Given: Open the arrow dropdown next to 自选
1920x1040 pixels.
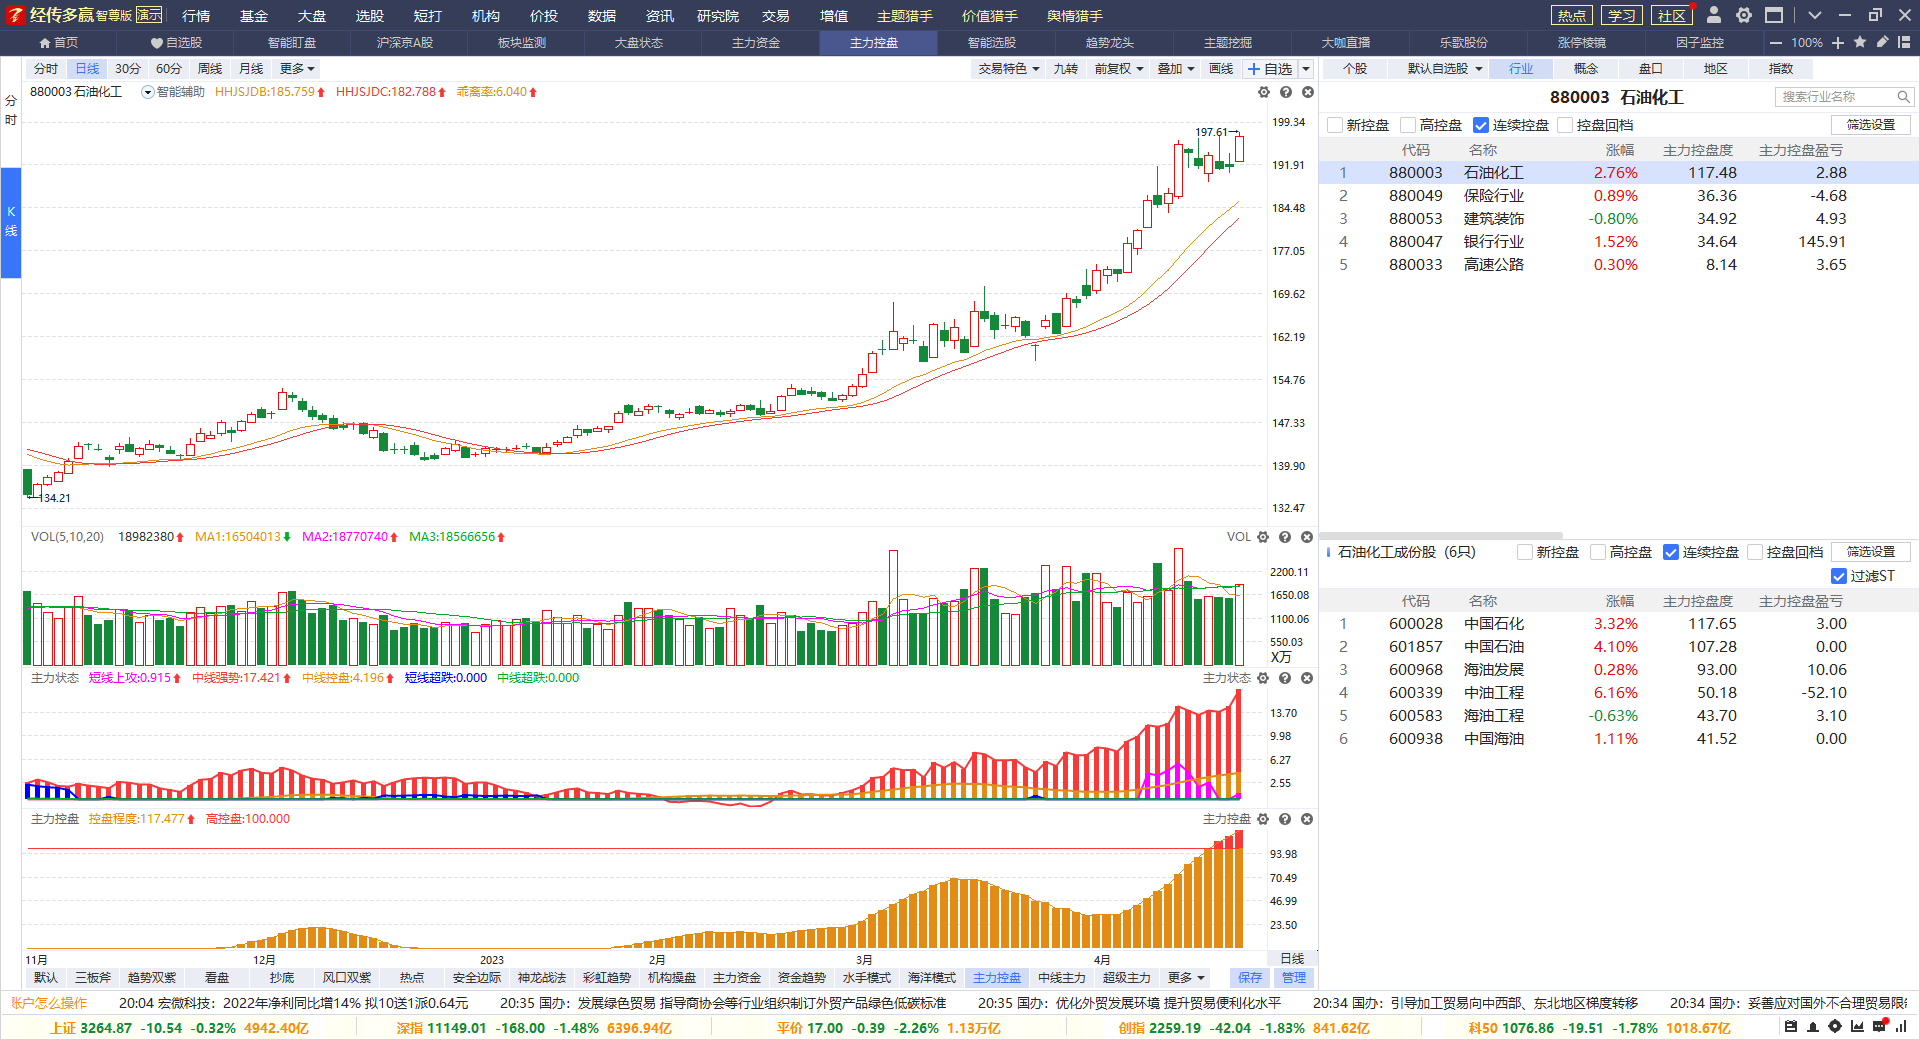Looking at the screenshot, I should [1306, 69].
